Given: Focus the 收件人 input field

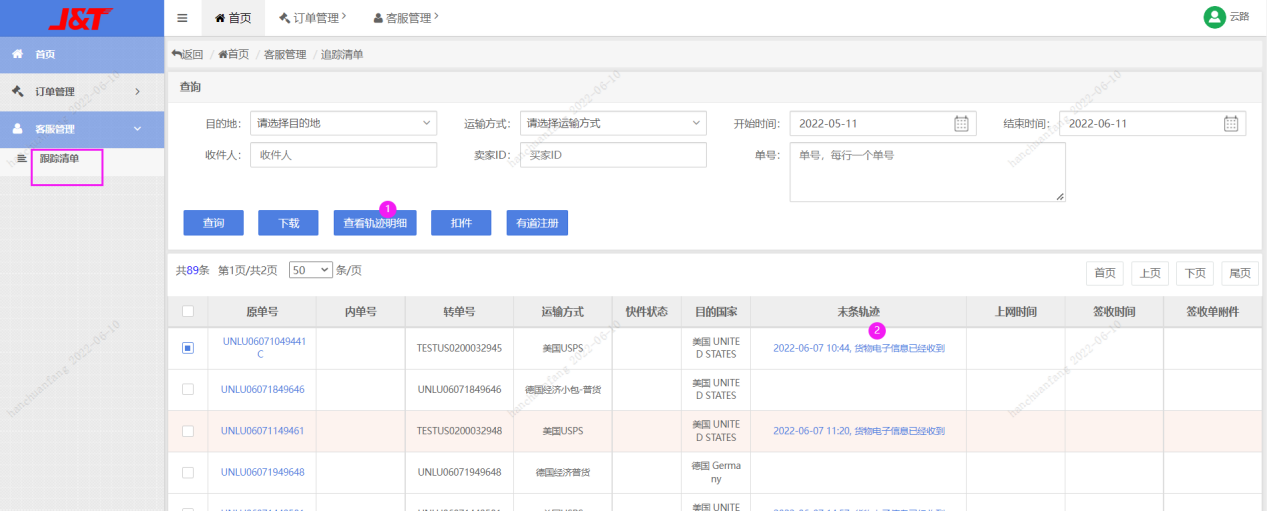Looking at the screenshot, I should (343, 155).
